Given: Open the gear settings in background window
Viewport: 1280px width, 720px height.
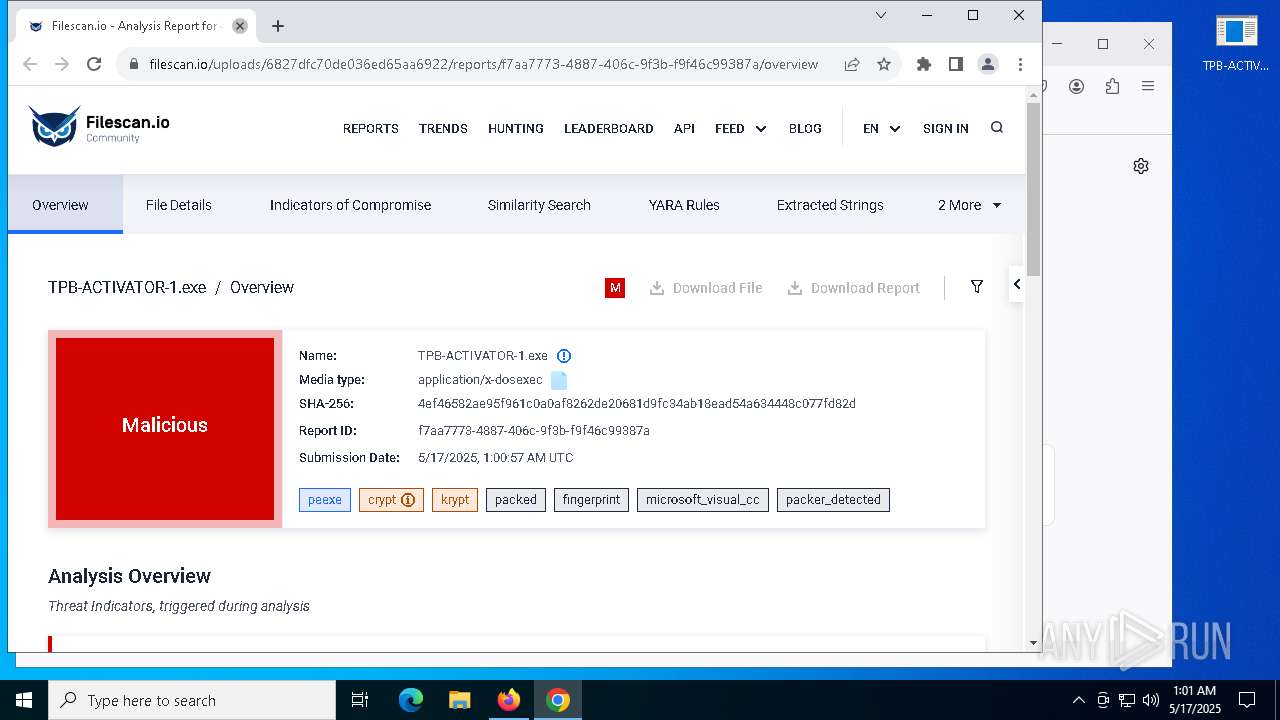Looking at the screenshot, I should click(x=1141, y=166).
